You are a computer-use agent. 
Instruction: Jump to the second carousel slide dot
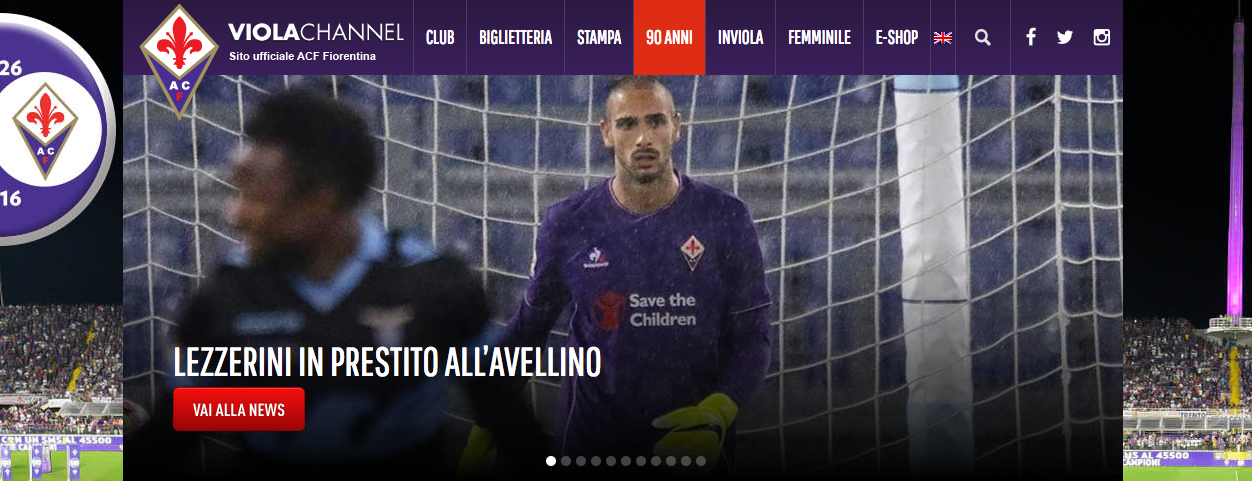coord(566,461)
